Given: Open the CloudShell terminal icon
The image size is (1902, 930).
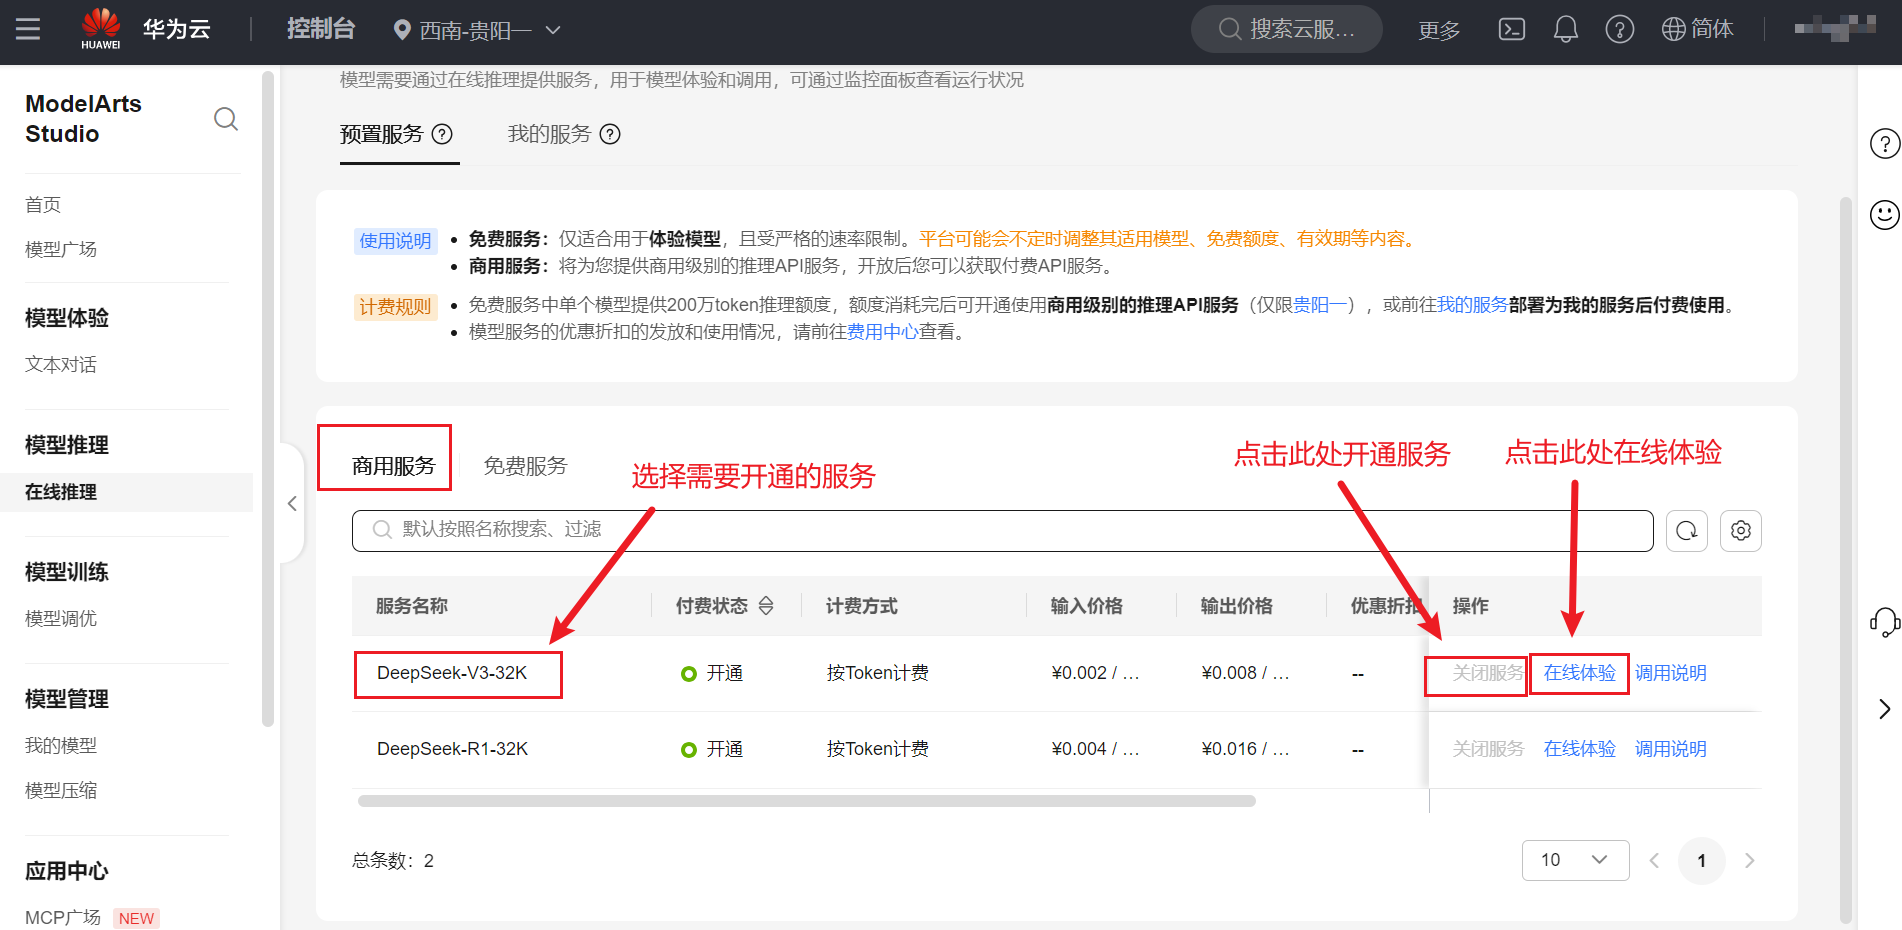Looking at the screenshot, I should pos(1512,29).
